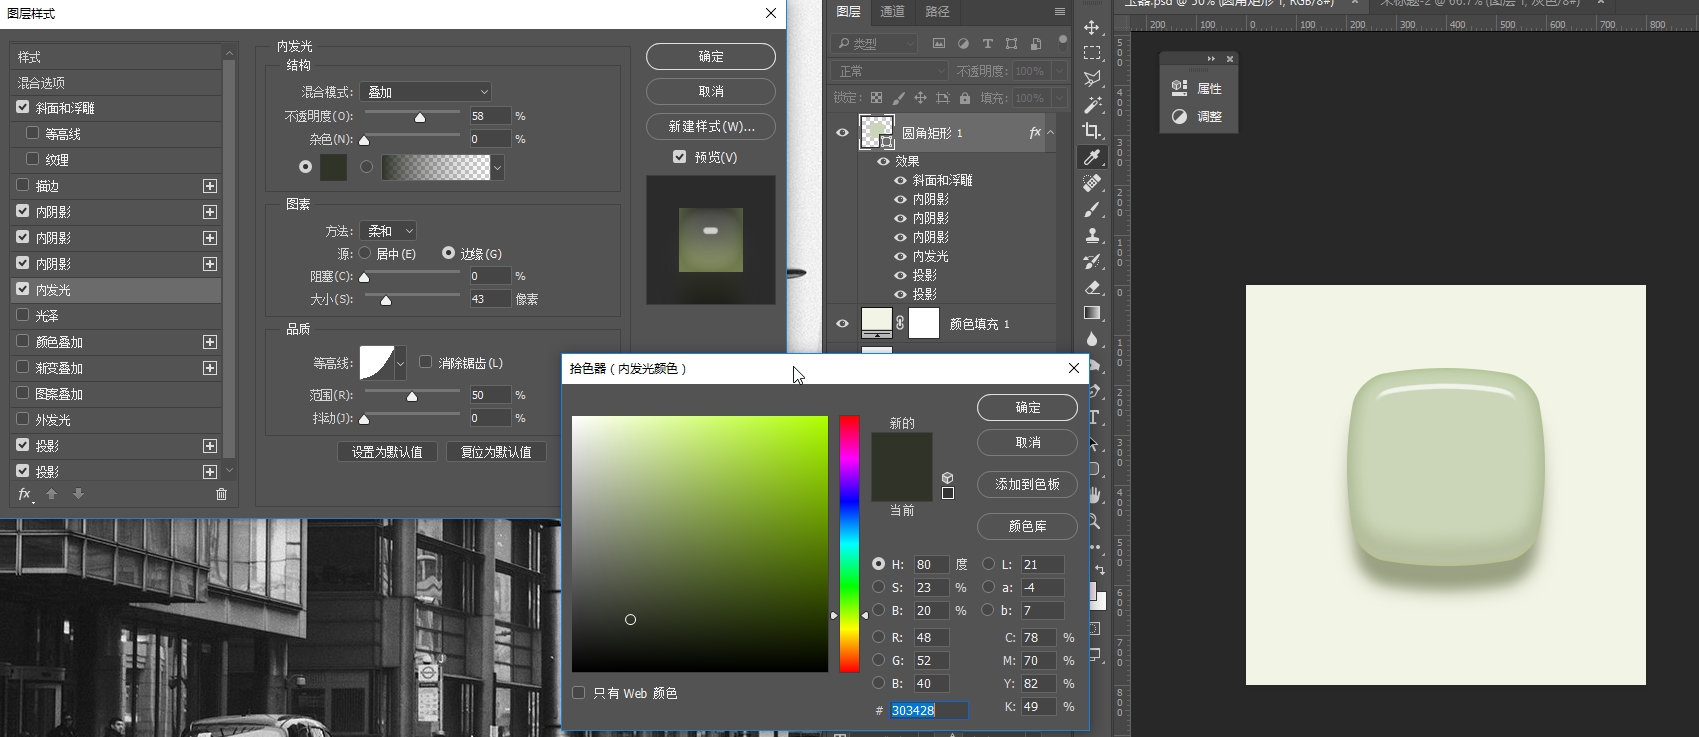Click 添加到色板 button

[x=1027, y=484]
